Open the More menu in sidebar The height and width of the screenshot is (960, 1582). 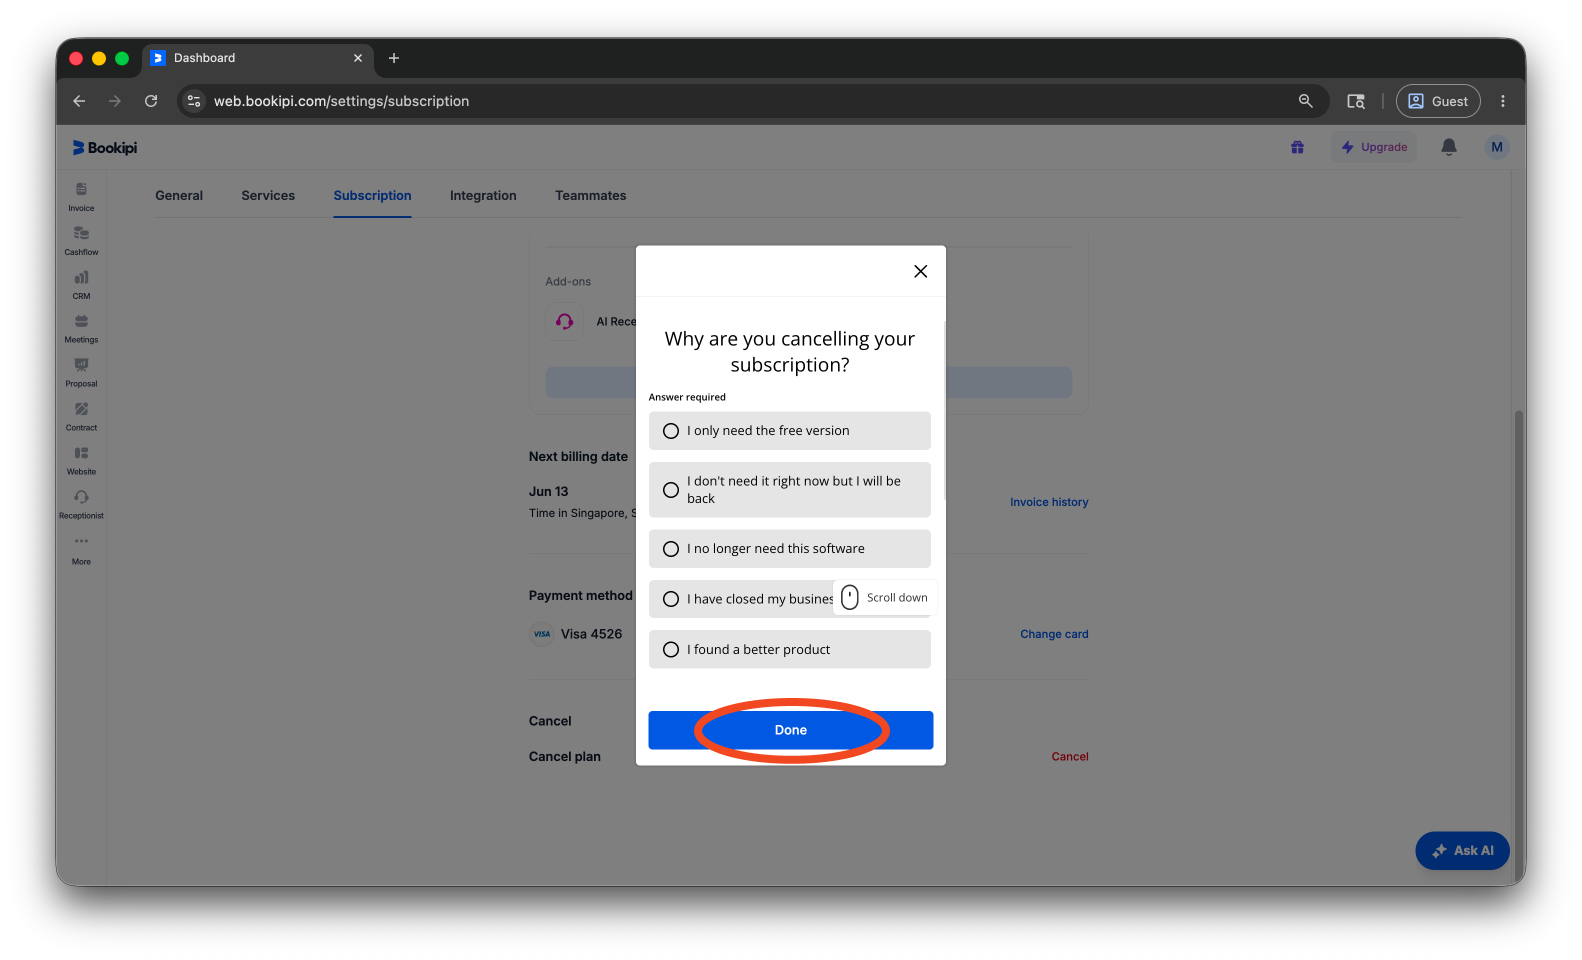tap(81, 549)
